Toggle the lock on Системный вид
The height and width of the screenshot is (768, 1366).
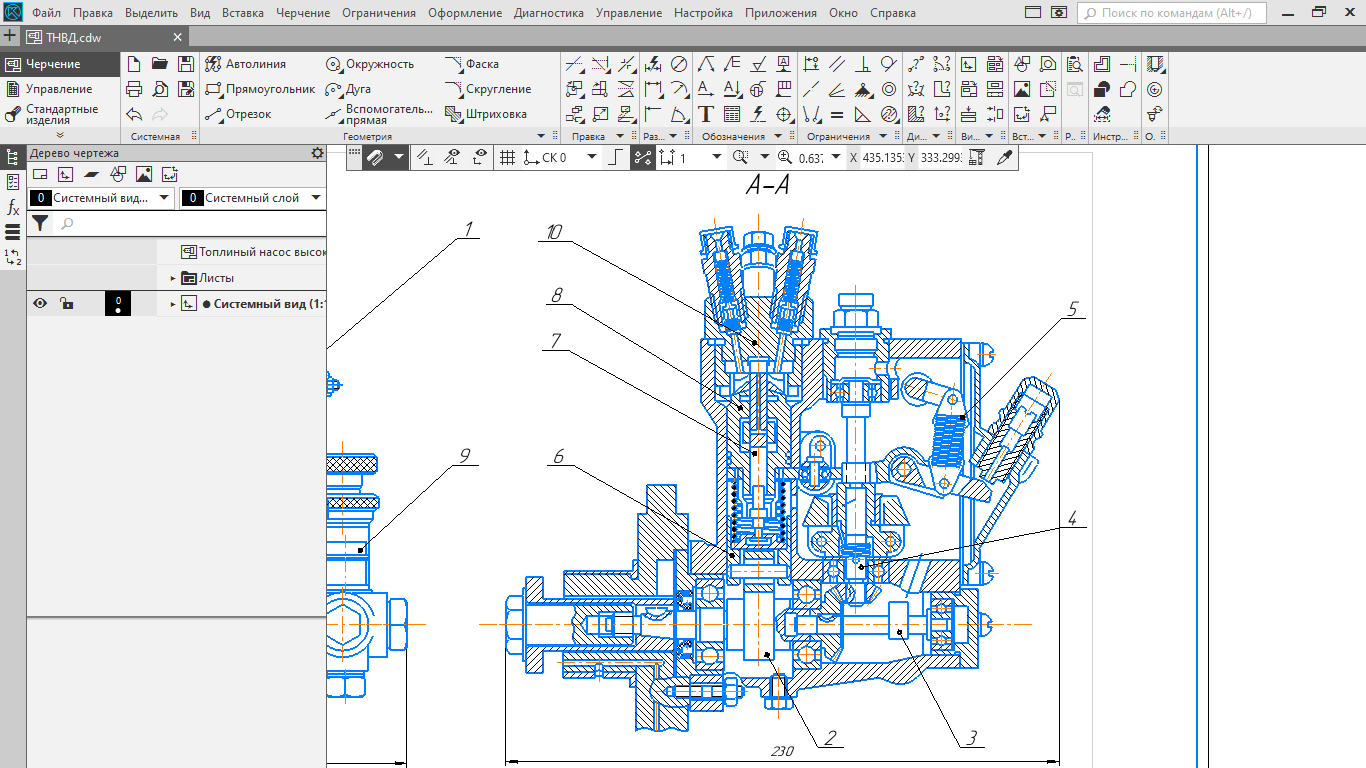66,304
